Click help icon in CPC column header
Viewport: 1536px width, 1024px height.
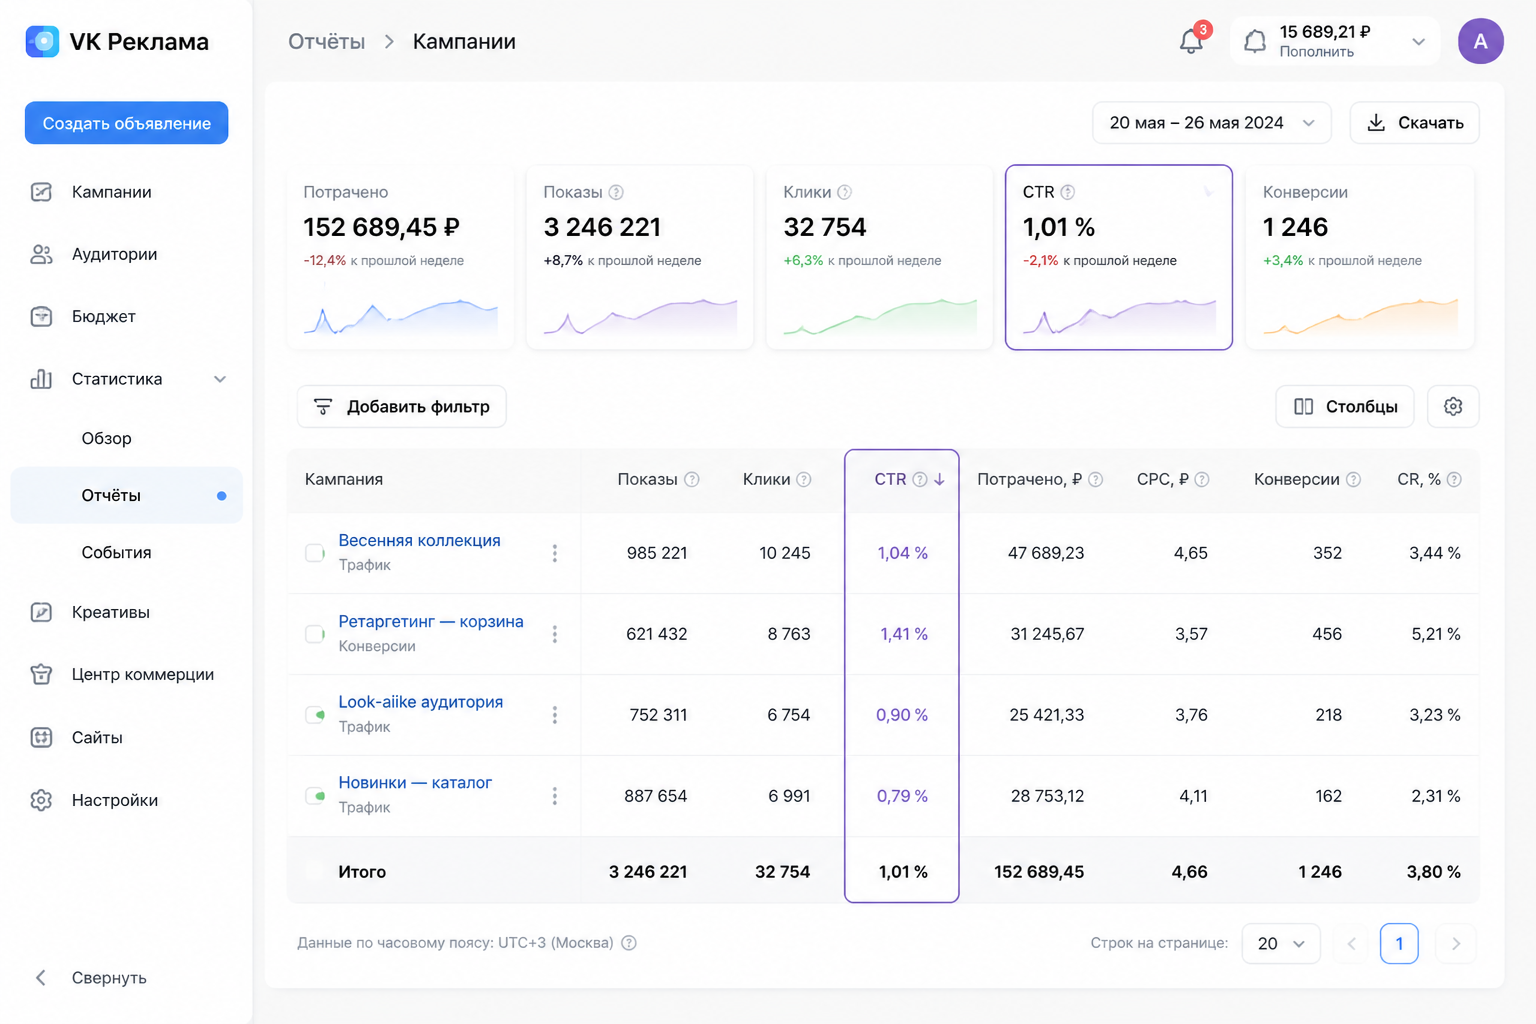[1202, 480]
